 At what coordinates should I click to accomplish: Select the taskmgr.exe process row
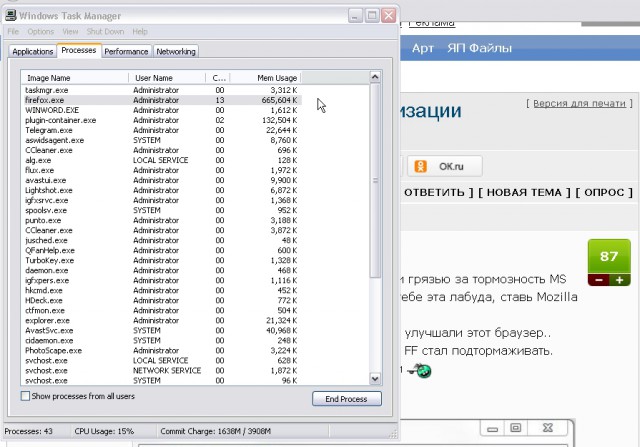(162, 90)
